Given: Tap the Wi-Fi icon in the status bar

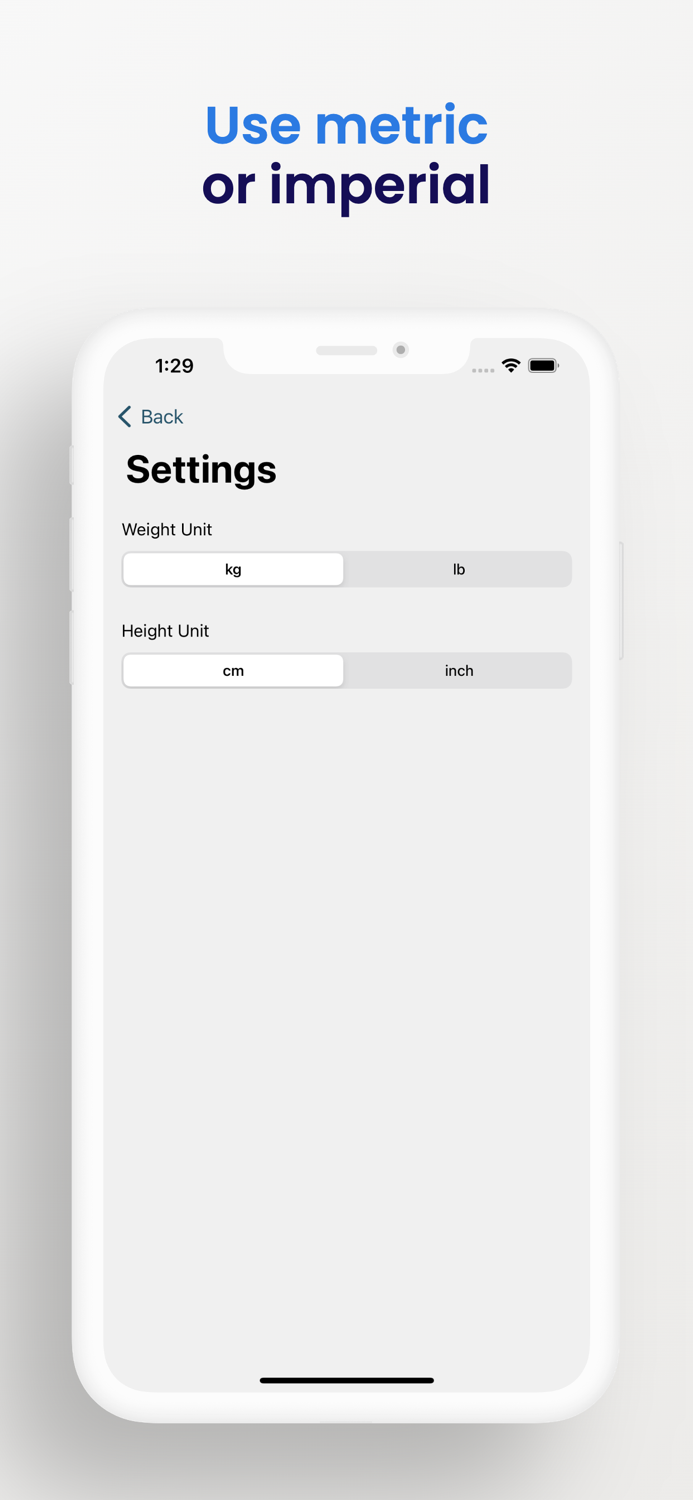Looking at the screenshot, I should point(512,366).
